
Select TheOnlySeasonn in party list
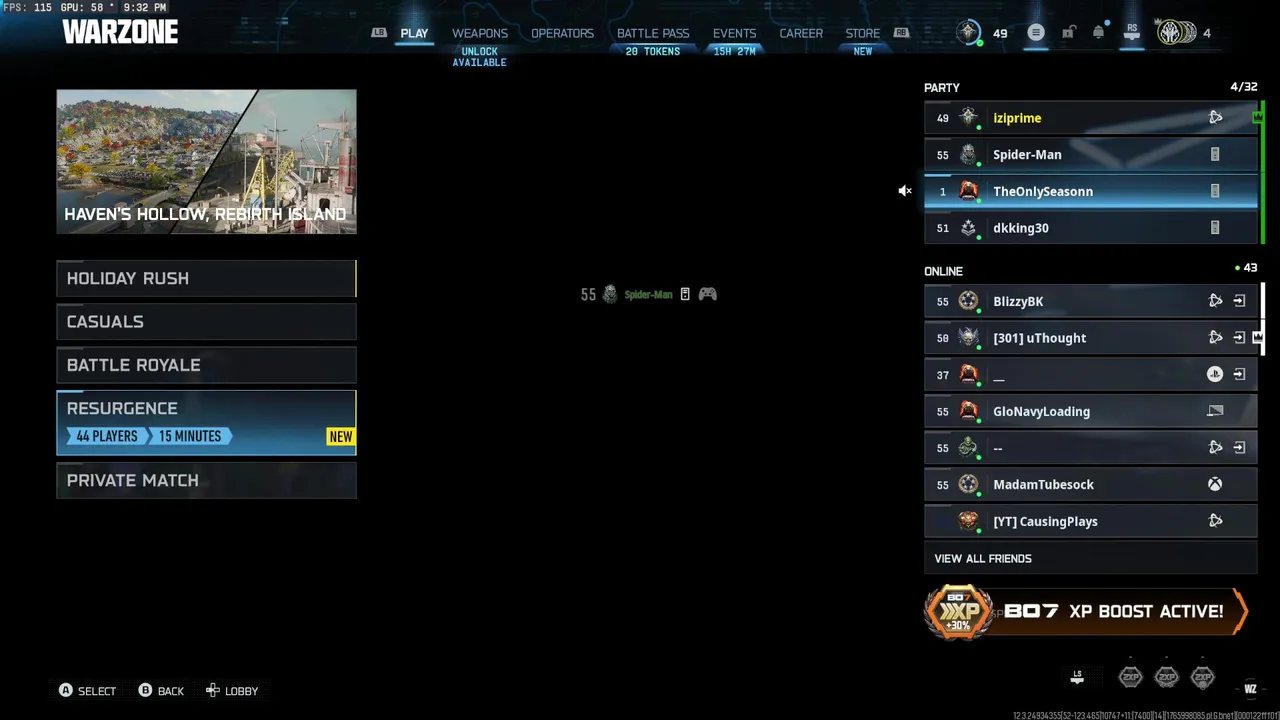(1091, 191)
